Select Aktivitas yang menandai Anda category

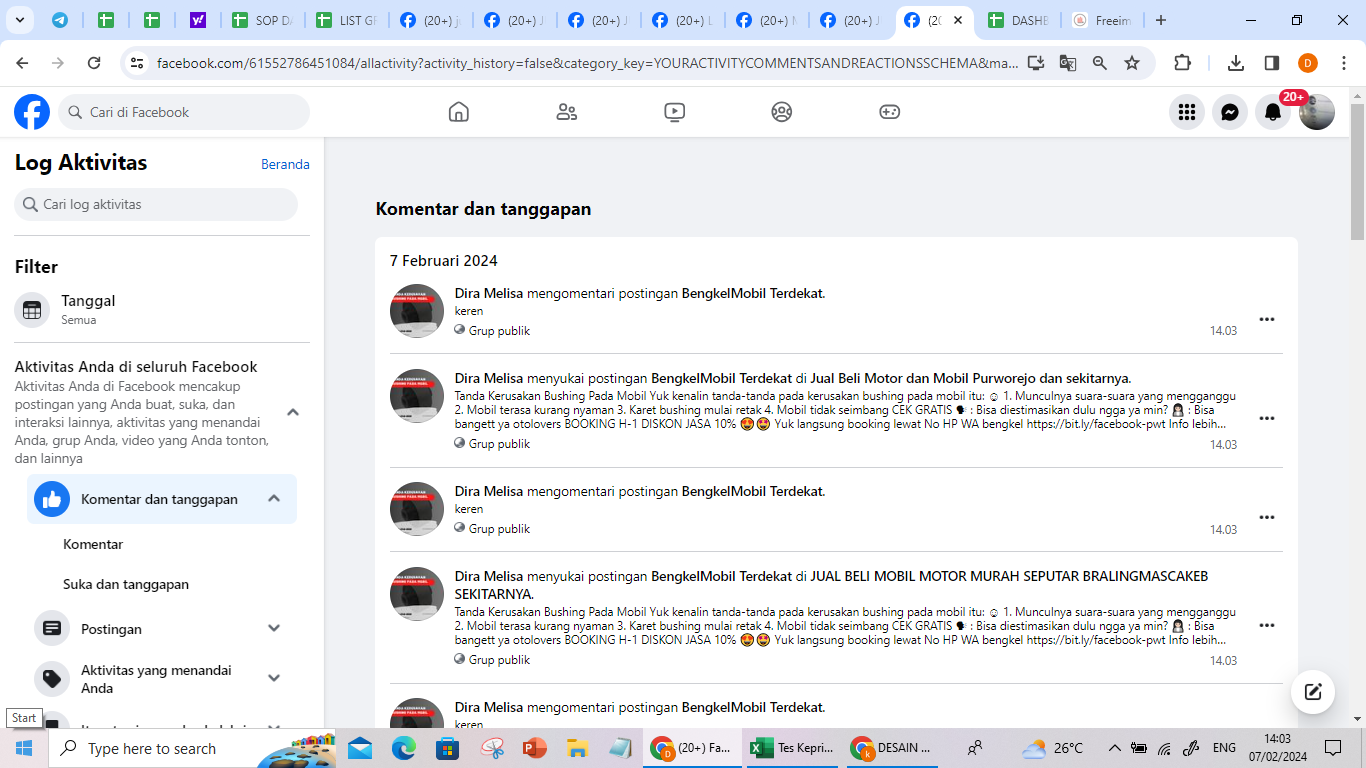click(x=162, y=679)
